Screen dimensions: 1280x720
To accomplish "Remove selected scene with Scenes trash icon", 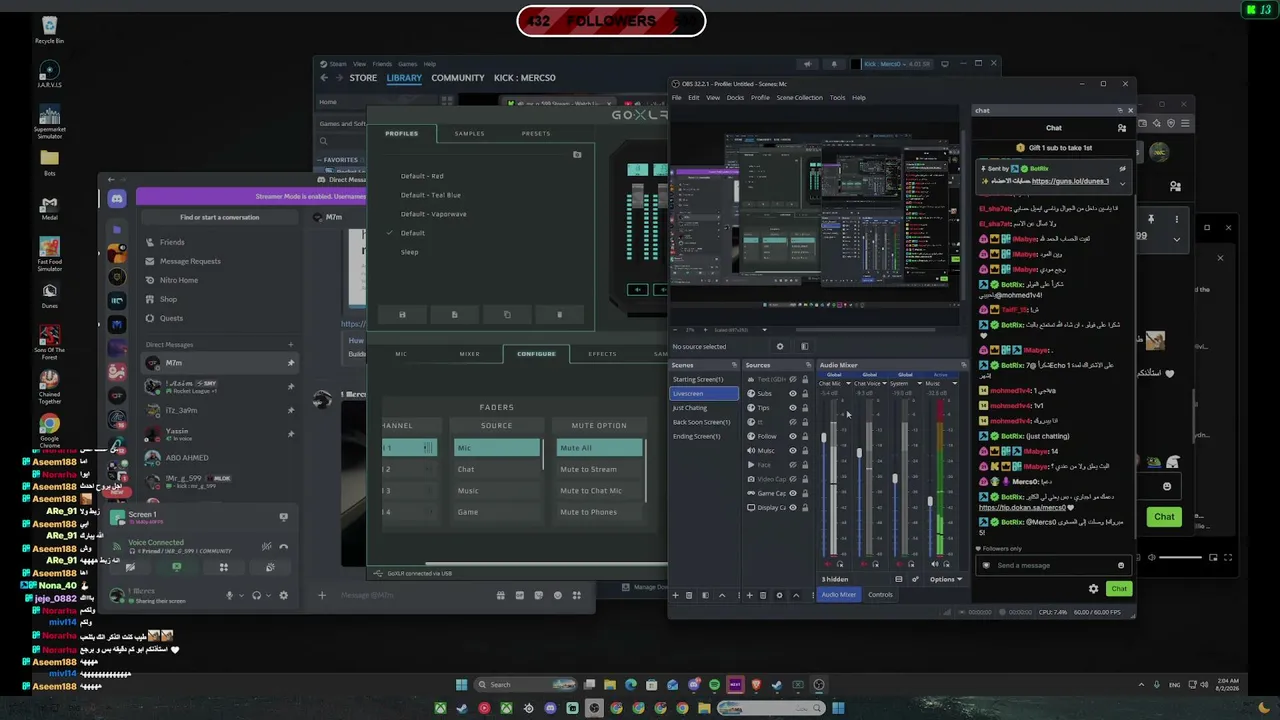I will (689, 595).
